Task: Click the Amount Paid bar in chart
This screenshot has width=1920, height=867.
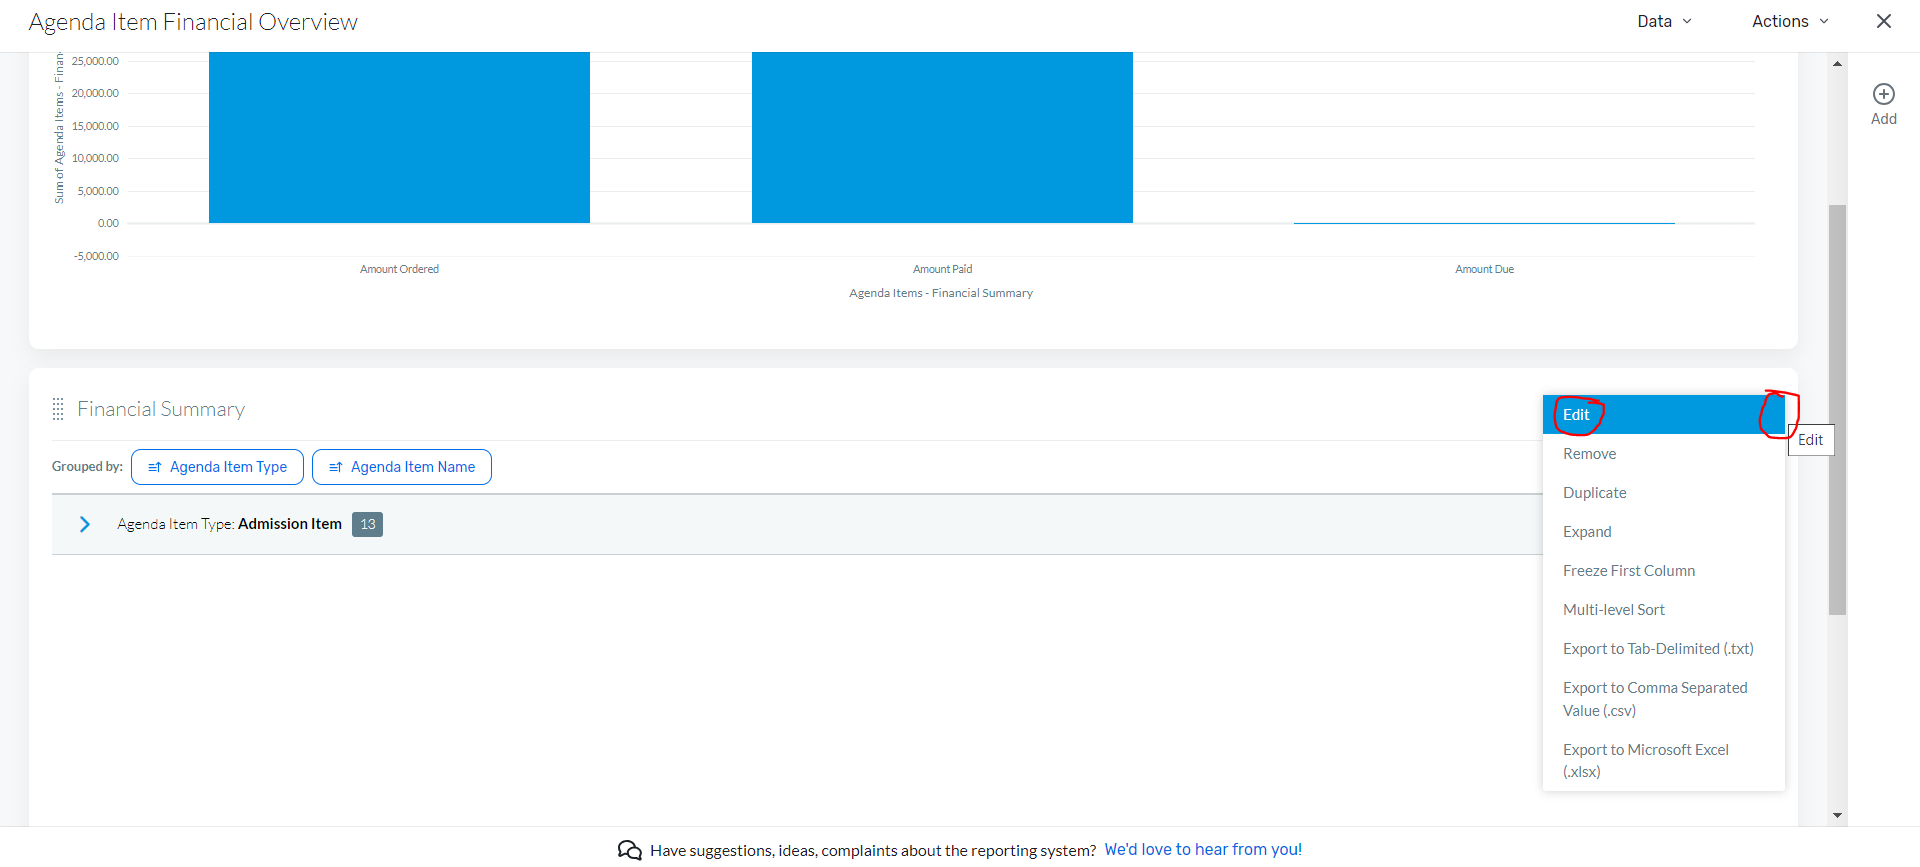Action: click(x=942, y=137)
